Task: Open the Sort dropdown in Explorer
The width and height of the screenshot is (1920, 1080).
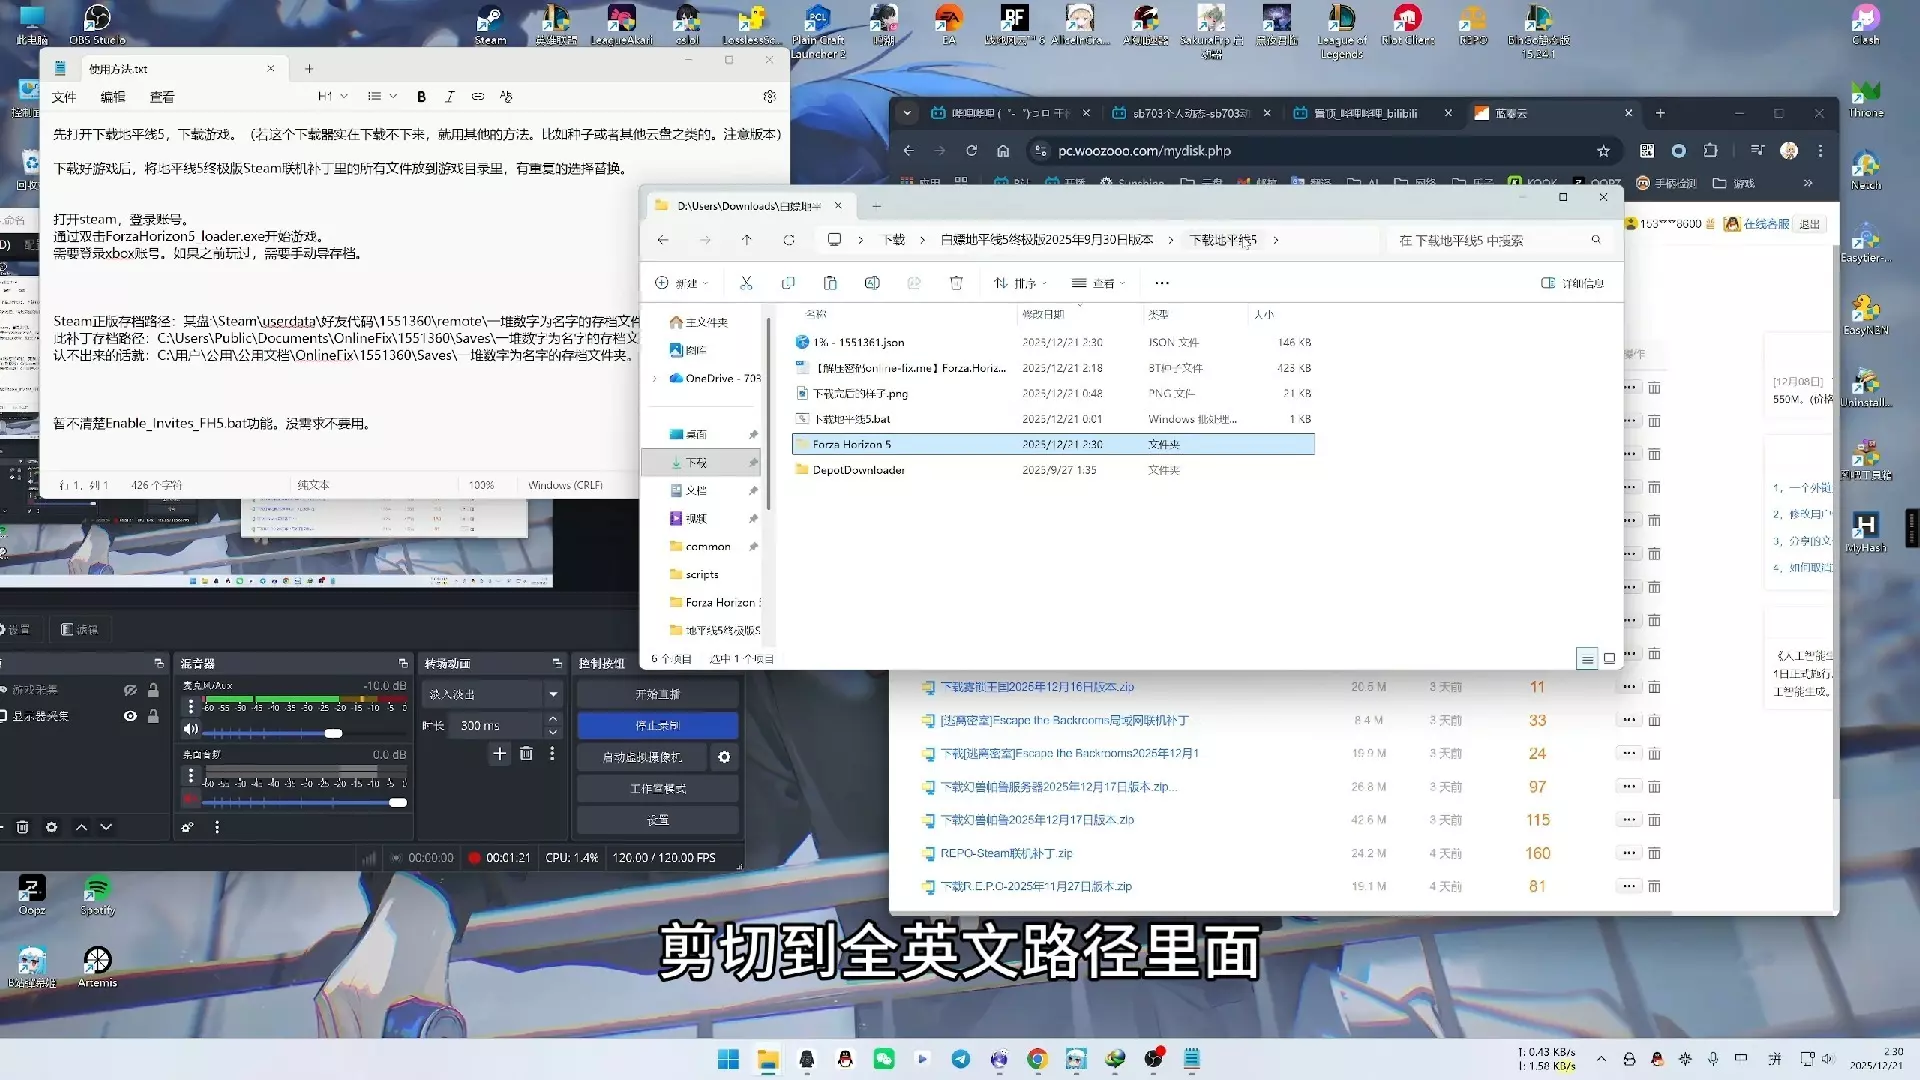Action: pyautogui.click(x=1019, y=283)
